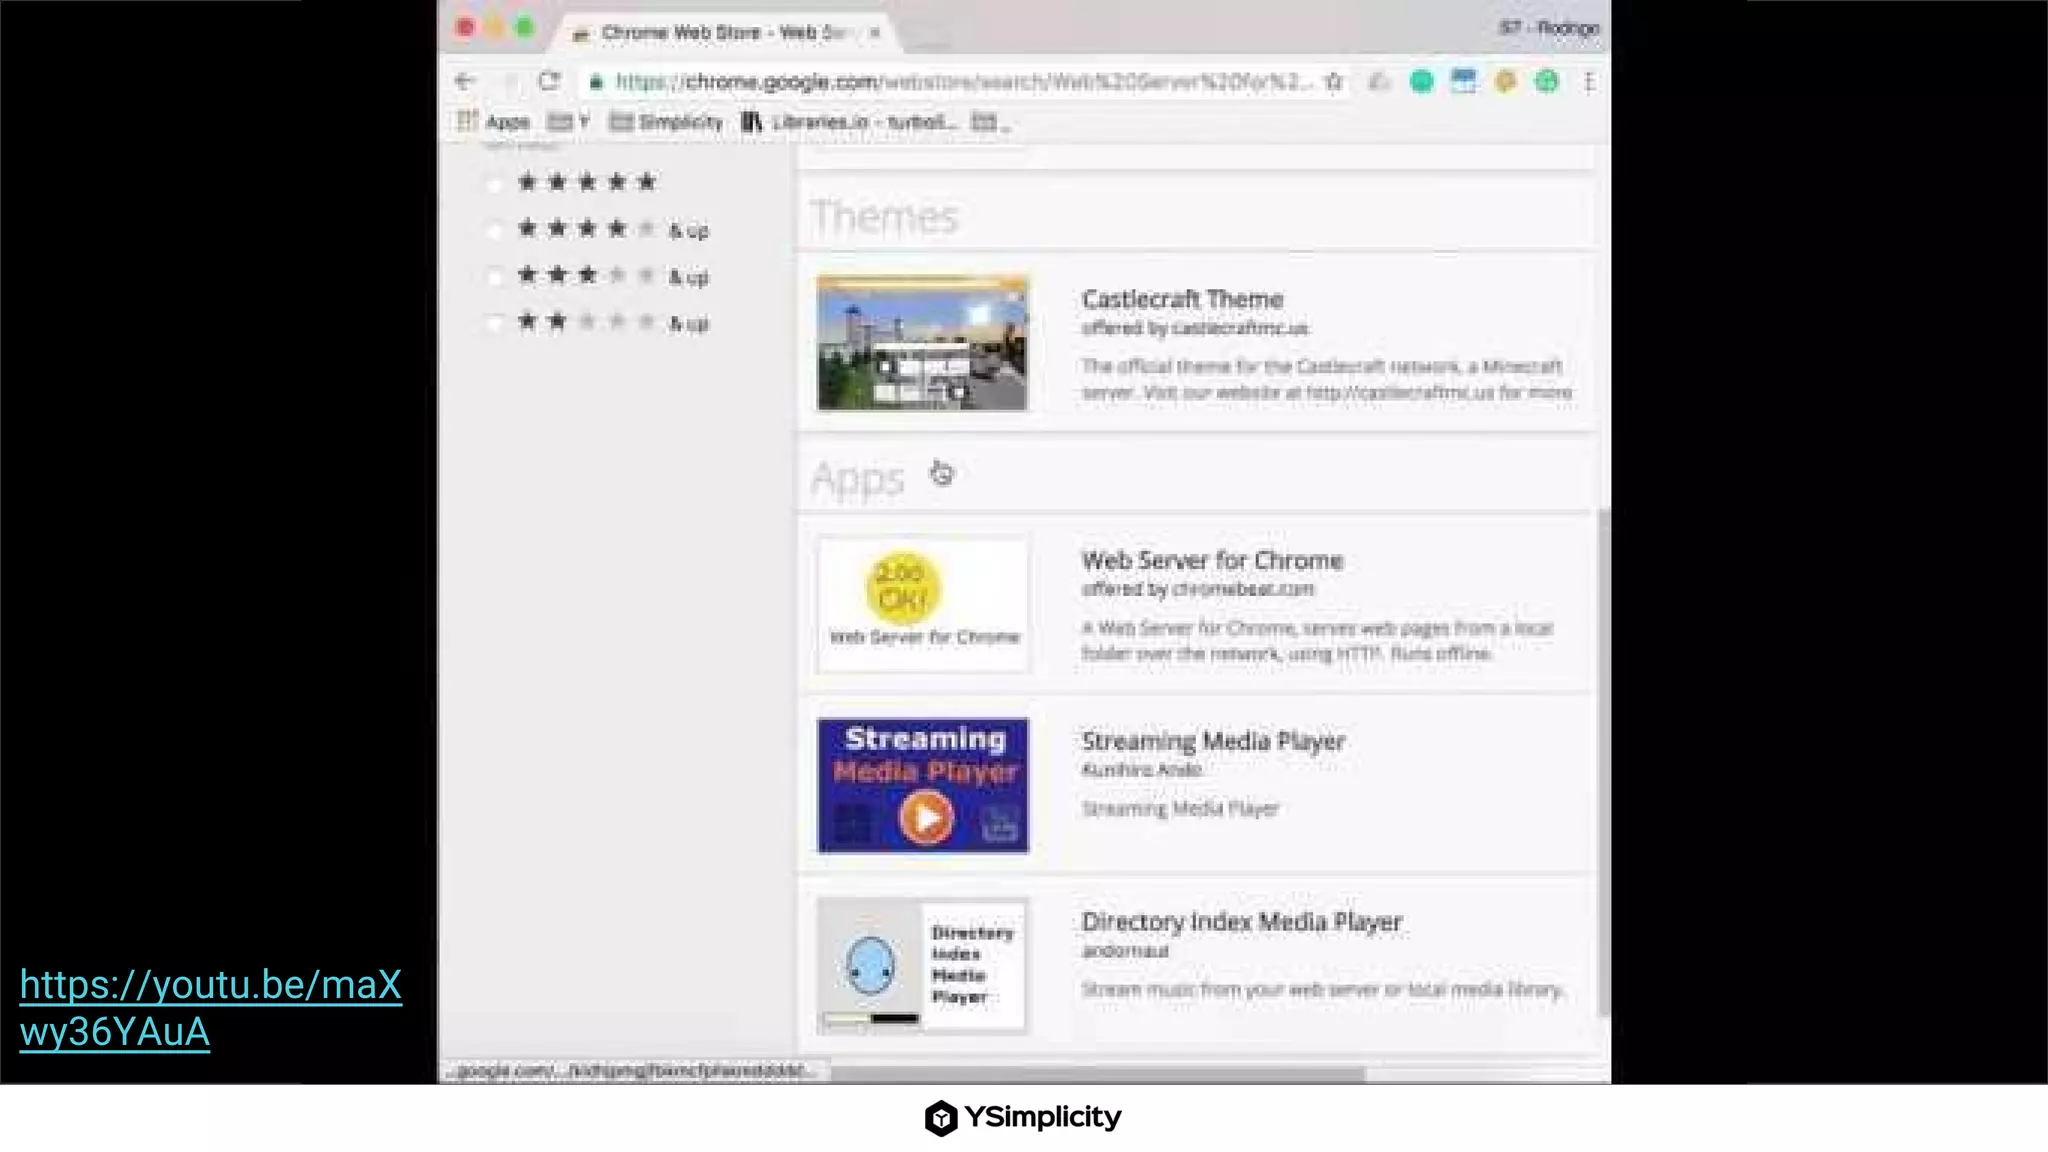The height and width of the screenshot is (1152, 2048).
Task: Click the orange extension icon in toolbar
Action: 1505,81
